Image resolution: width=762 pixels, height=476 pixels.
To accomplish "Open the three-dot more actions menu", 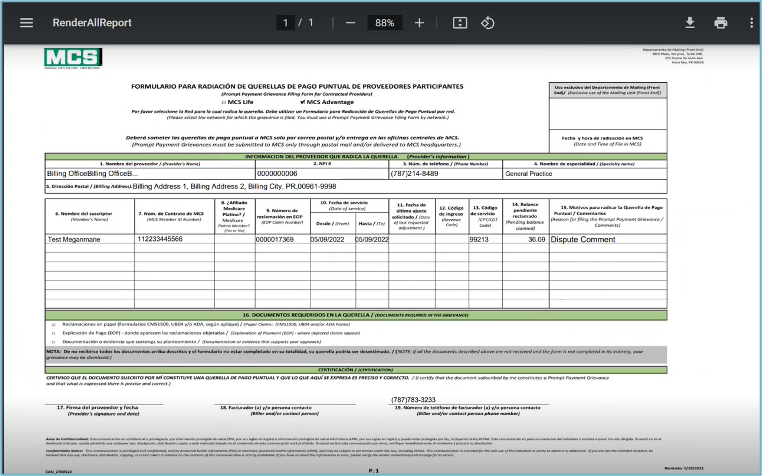I will (x=749, y=23).
